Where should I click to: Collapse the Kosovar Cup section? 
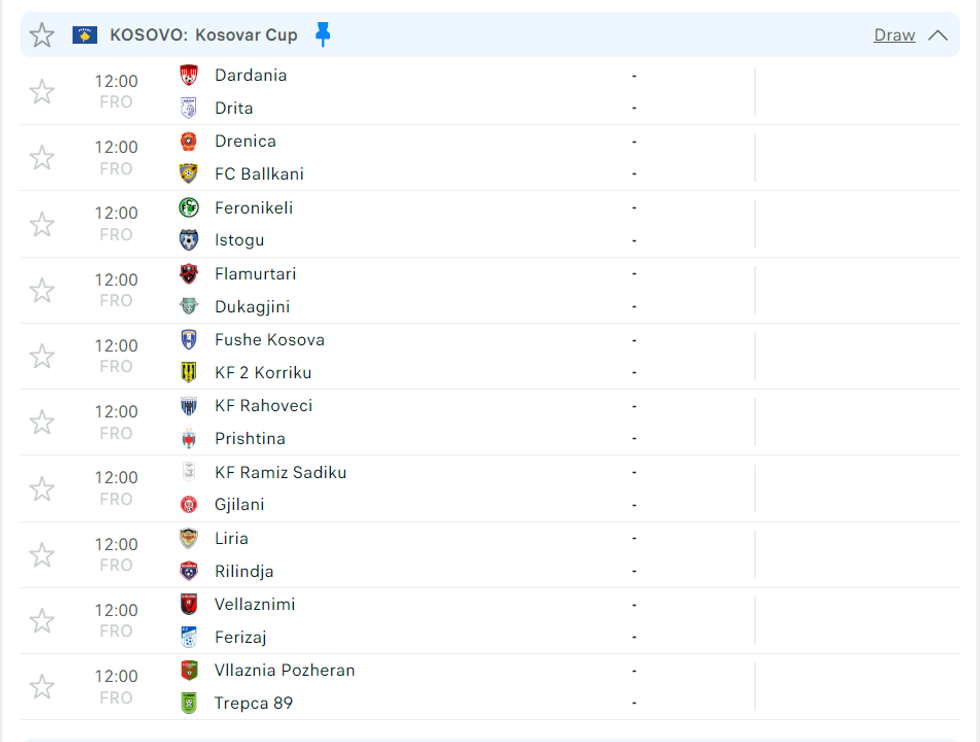[937, 35]
